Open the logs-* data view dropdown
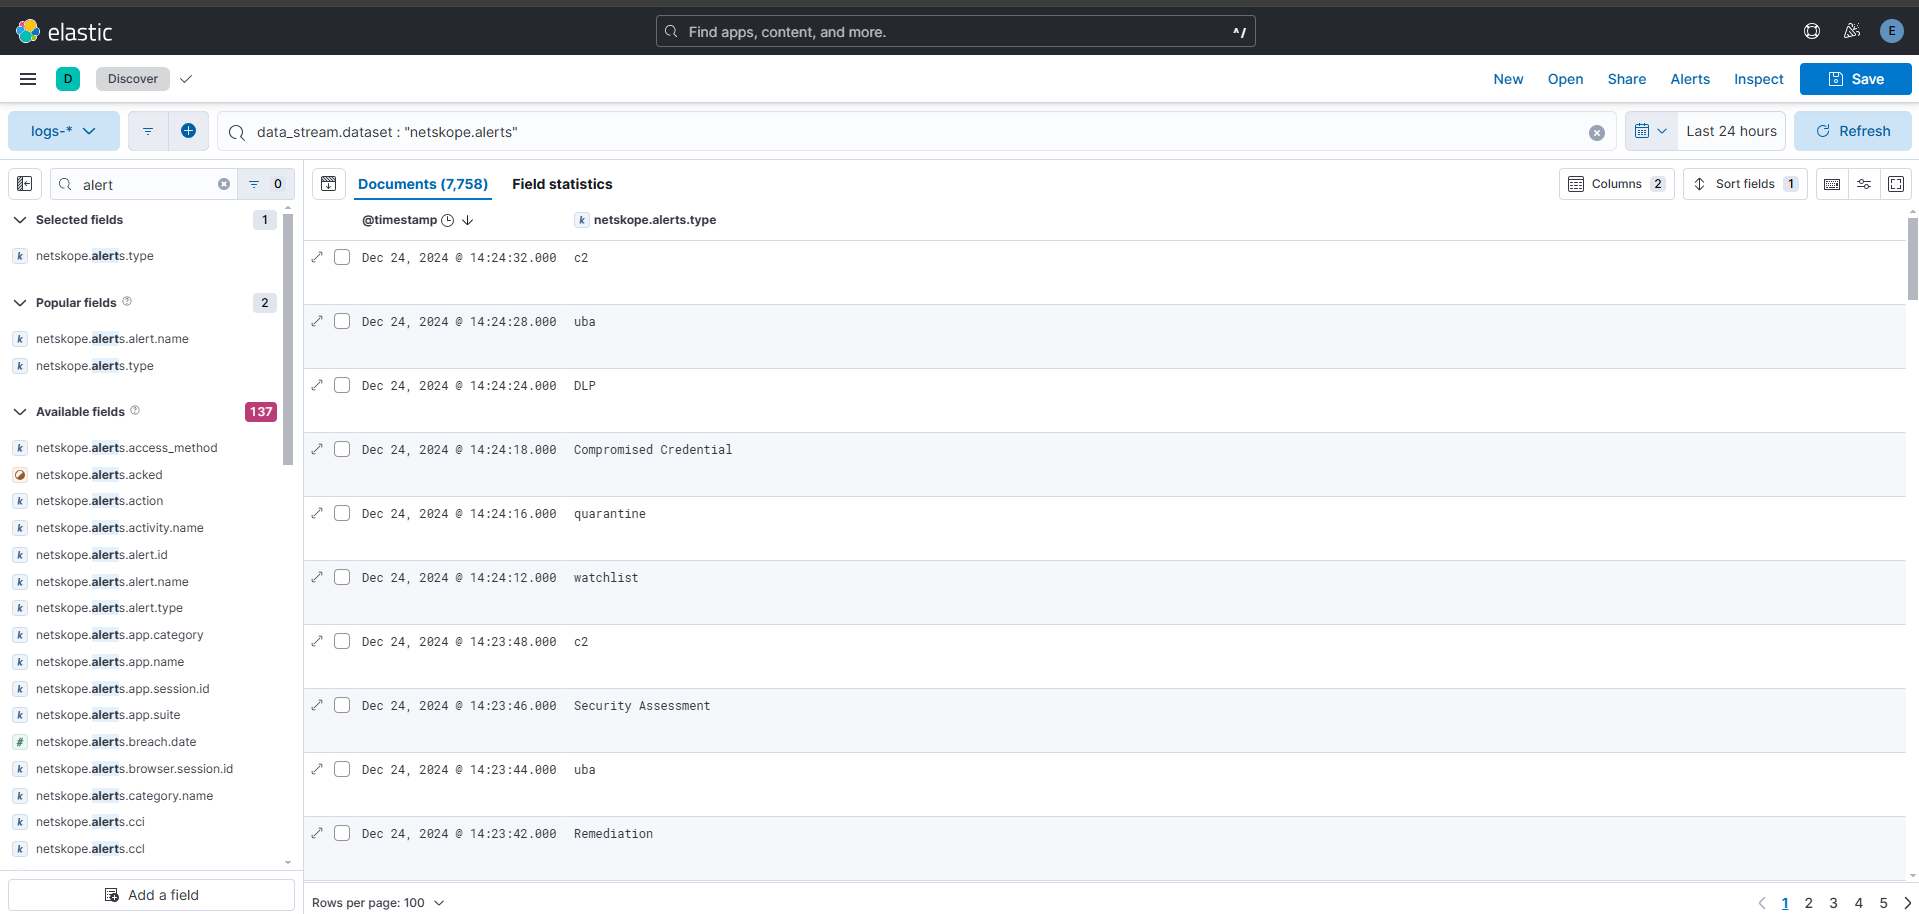 pyautogui.click(x=64, y=131)
